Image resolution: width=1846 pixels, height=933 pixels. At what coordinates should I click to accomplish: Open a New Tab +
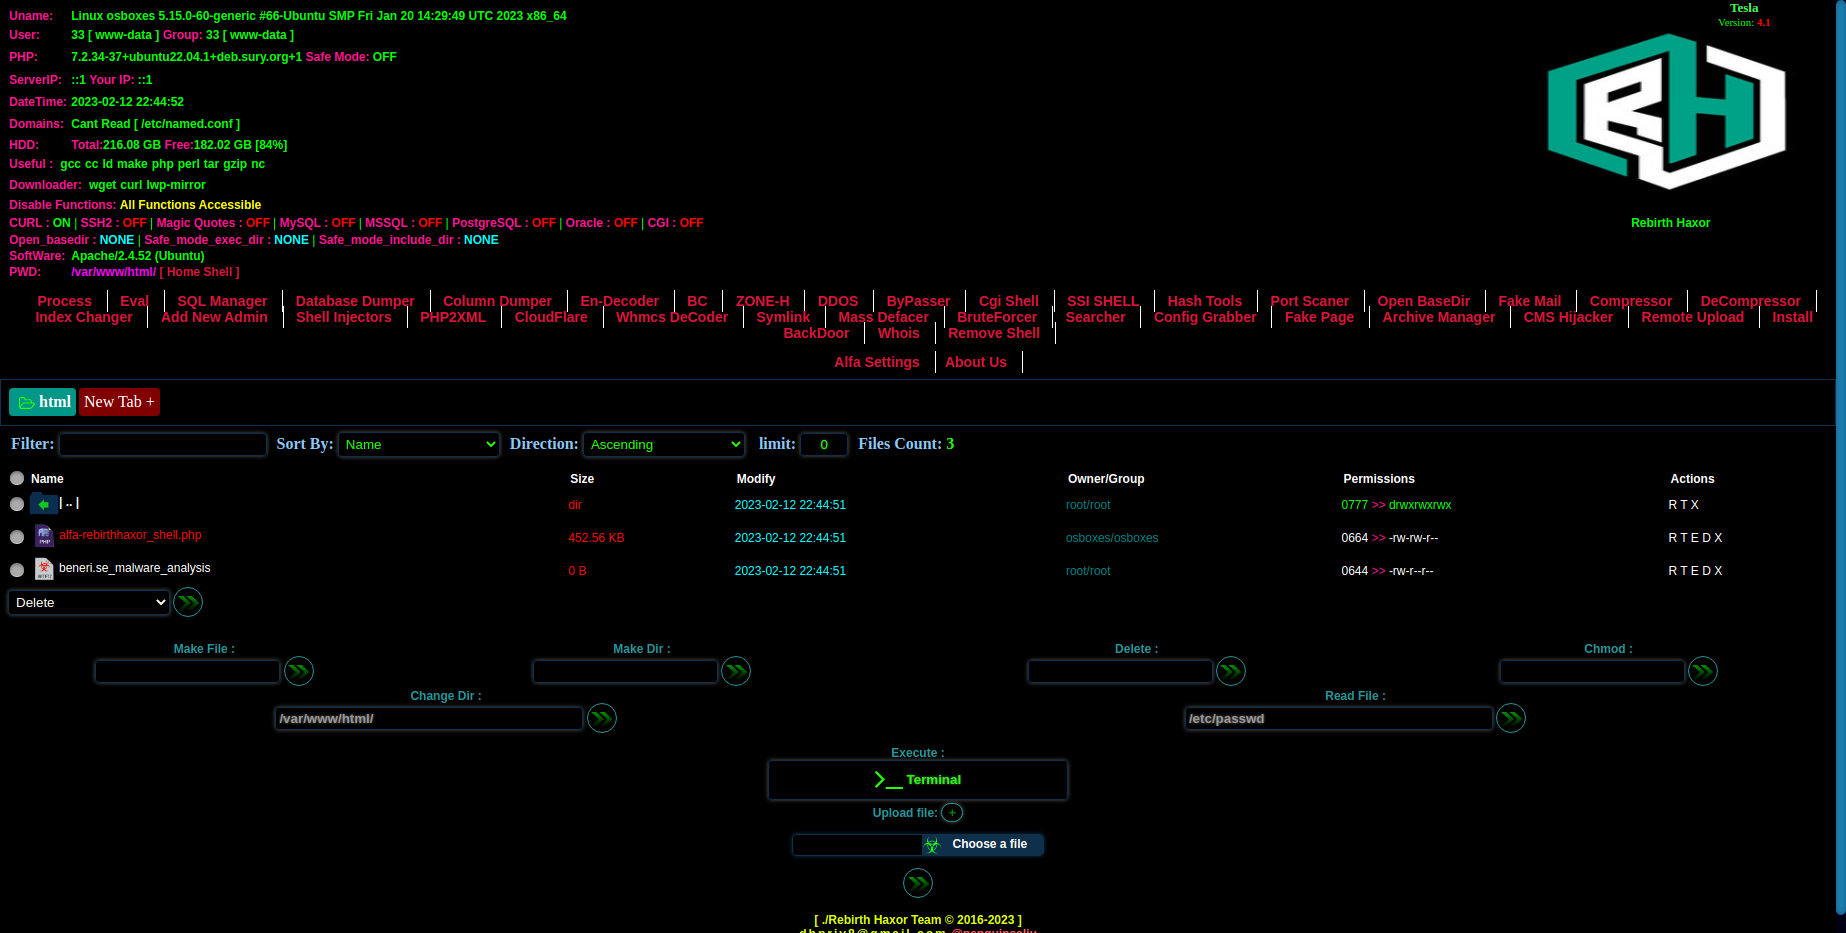(x=119, y=402)
